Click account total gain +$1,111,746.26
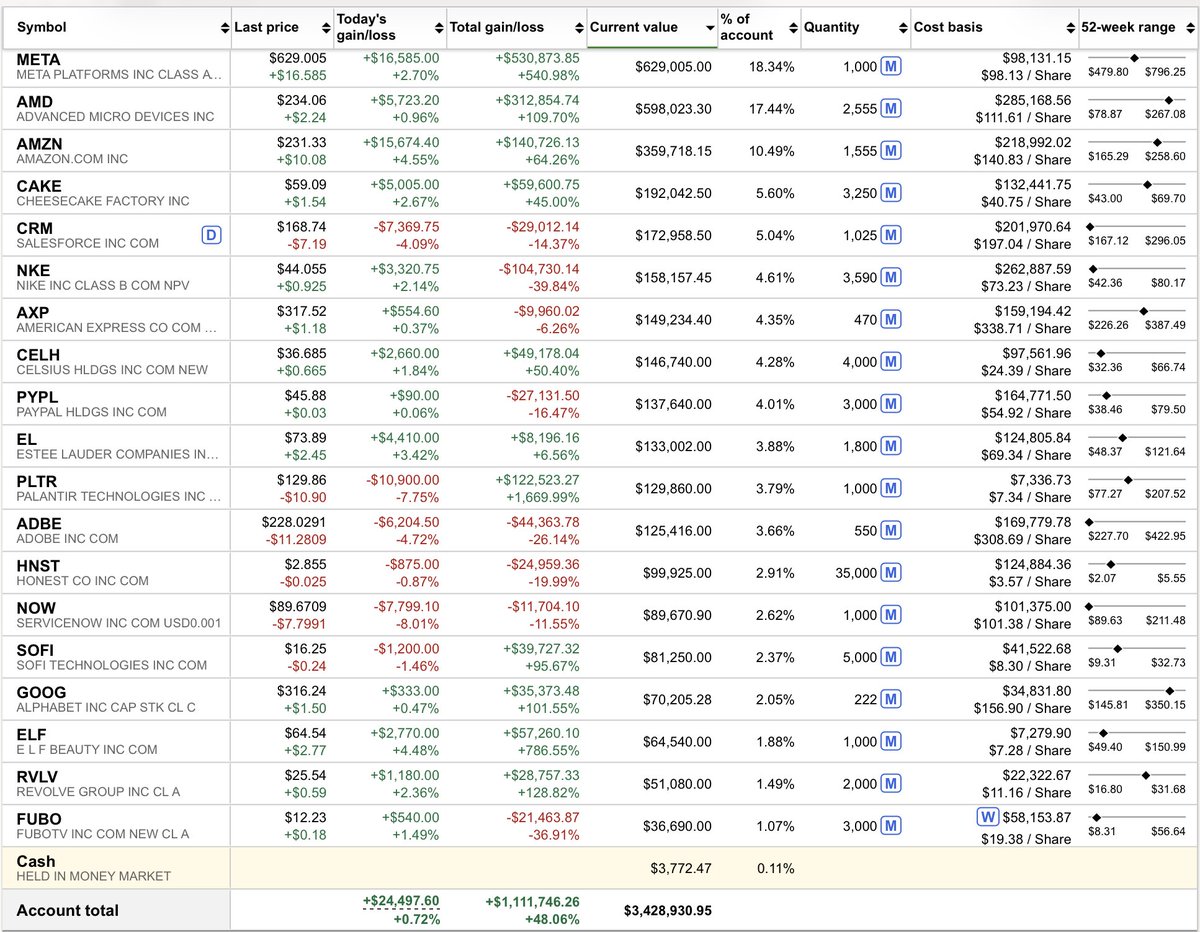Viewport: 1200px width, 932px height. [530, 901]
